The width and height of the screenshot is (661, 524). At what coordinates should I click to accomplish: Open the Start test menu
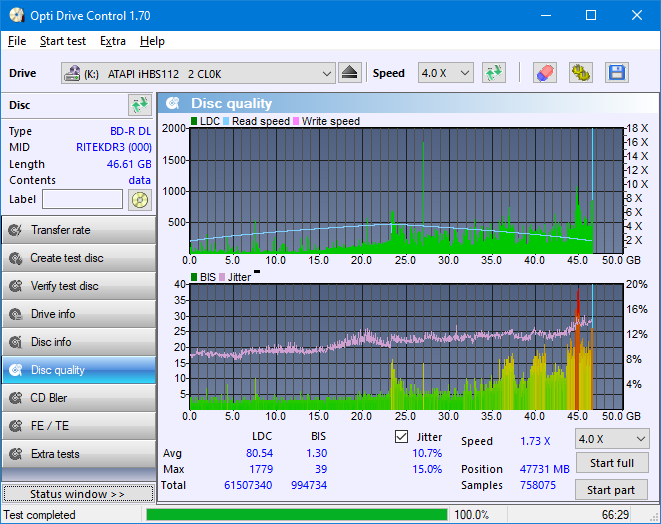[x=63, y=41]
